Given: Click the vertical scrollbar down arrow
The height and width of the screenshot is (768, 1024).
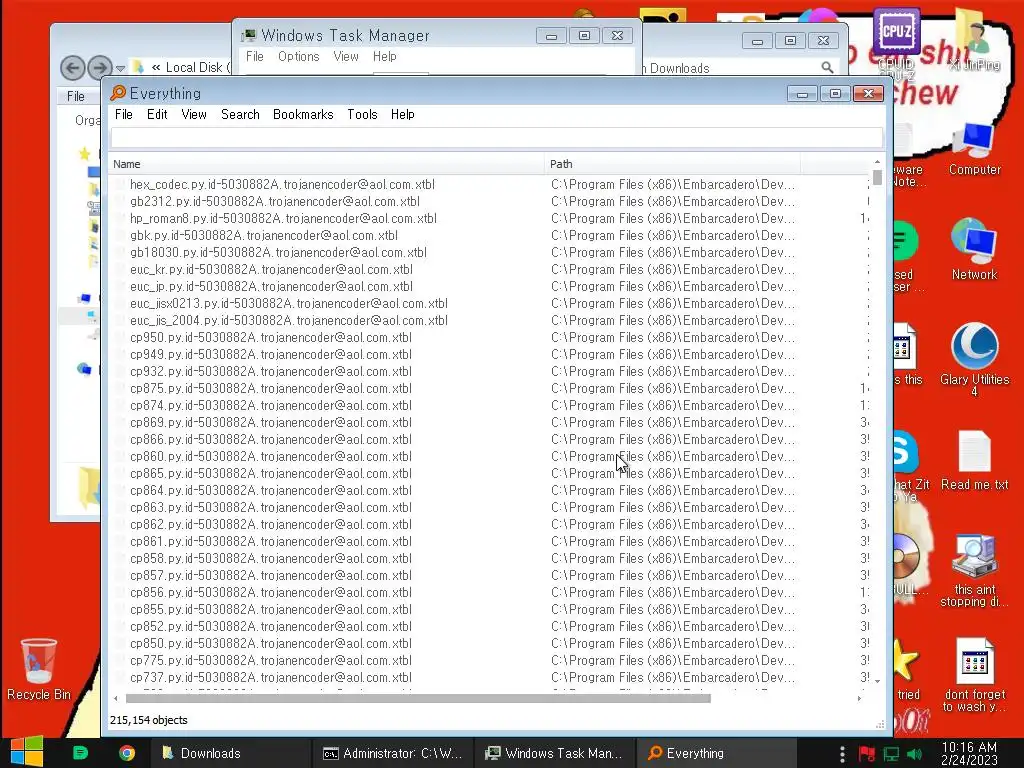Looking at the screenshot, I should (877, 681).
